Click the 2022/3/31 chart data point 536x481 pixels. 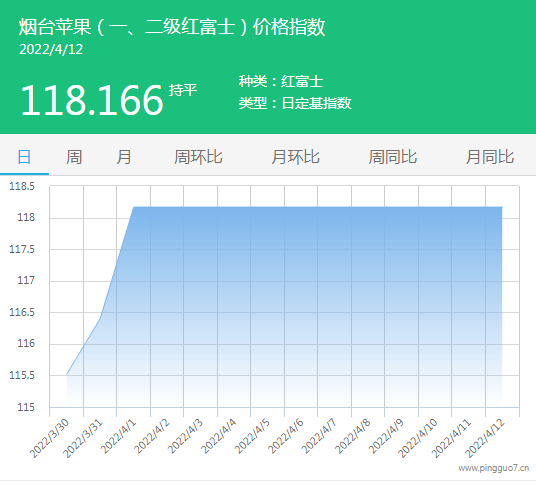point(100,318)
